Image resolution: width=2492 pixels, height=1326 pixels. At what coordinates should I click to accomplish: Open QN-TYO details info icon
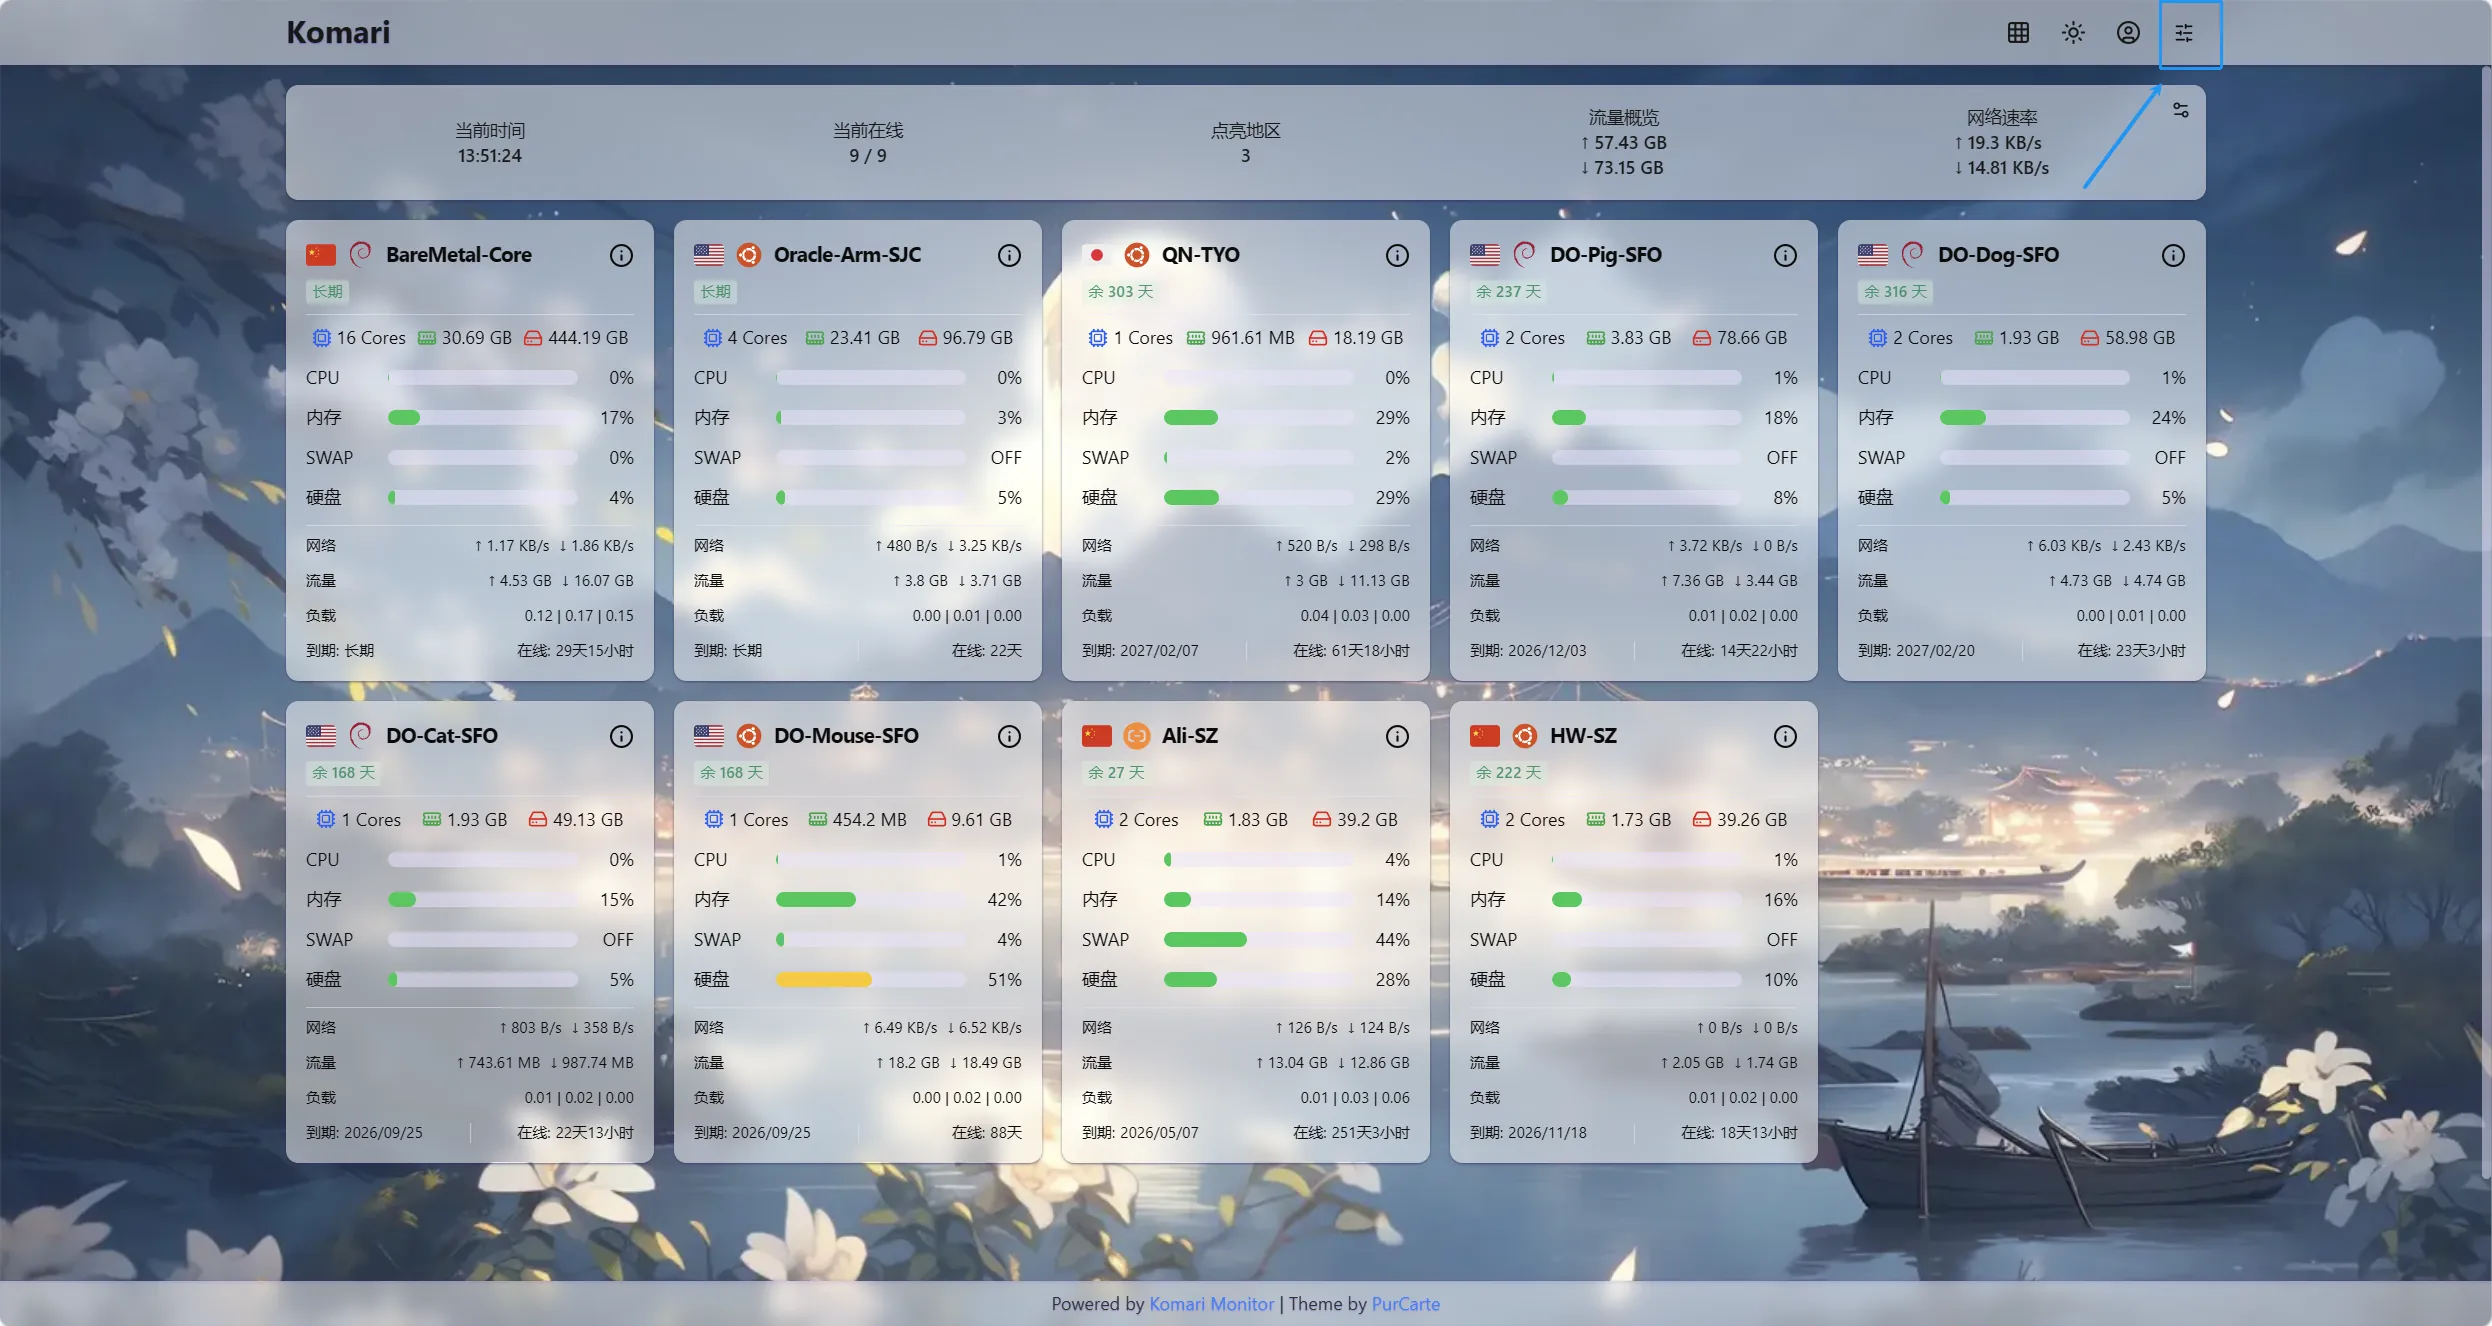click(x=1397, y=255)
